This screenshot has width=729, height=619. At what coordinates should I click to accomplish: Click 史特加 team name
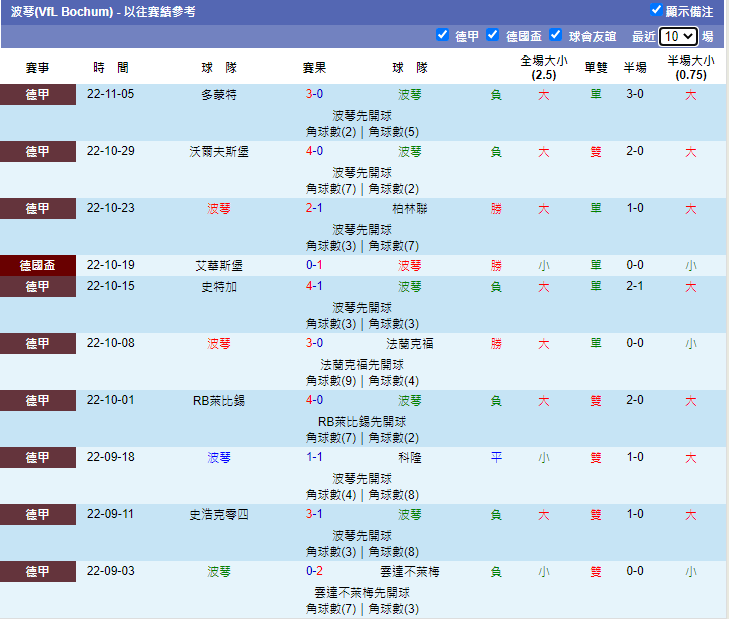tap(219, 287)
